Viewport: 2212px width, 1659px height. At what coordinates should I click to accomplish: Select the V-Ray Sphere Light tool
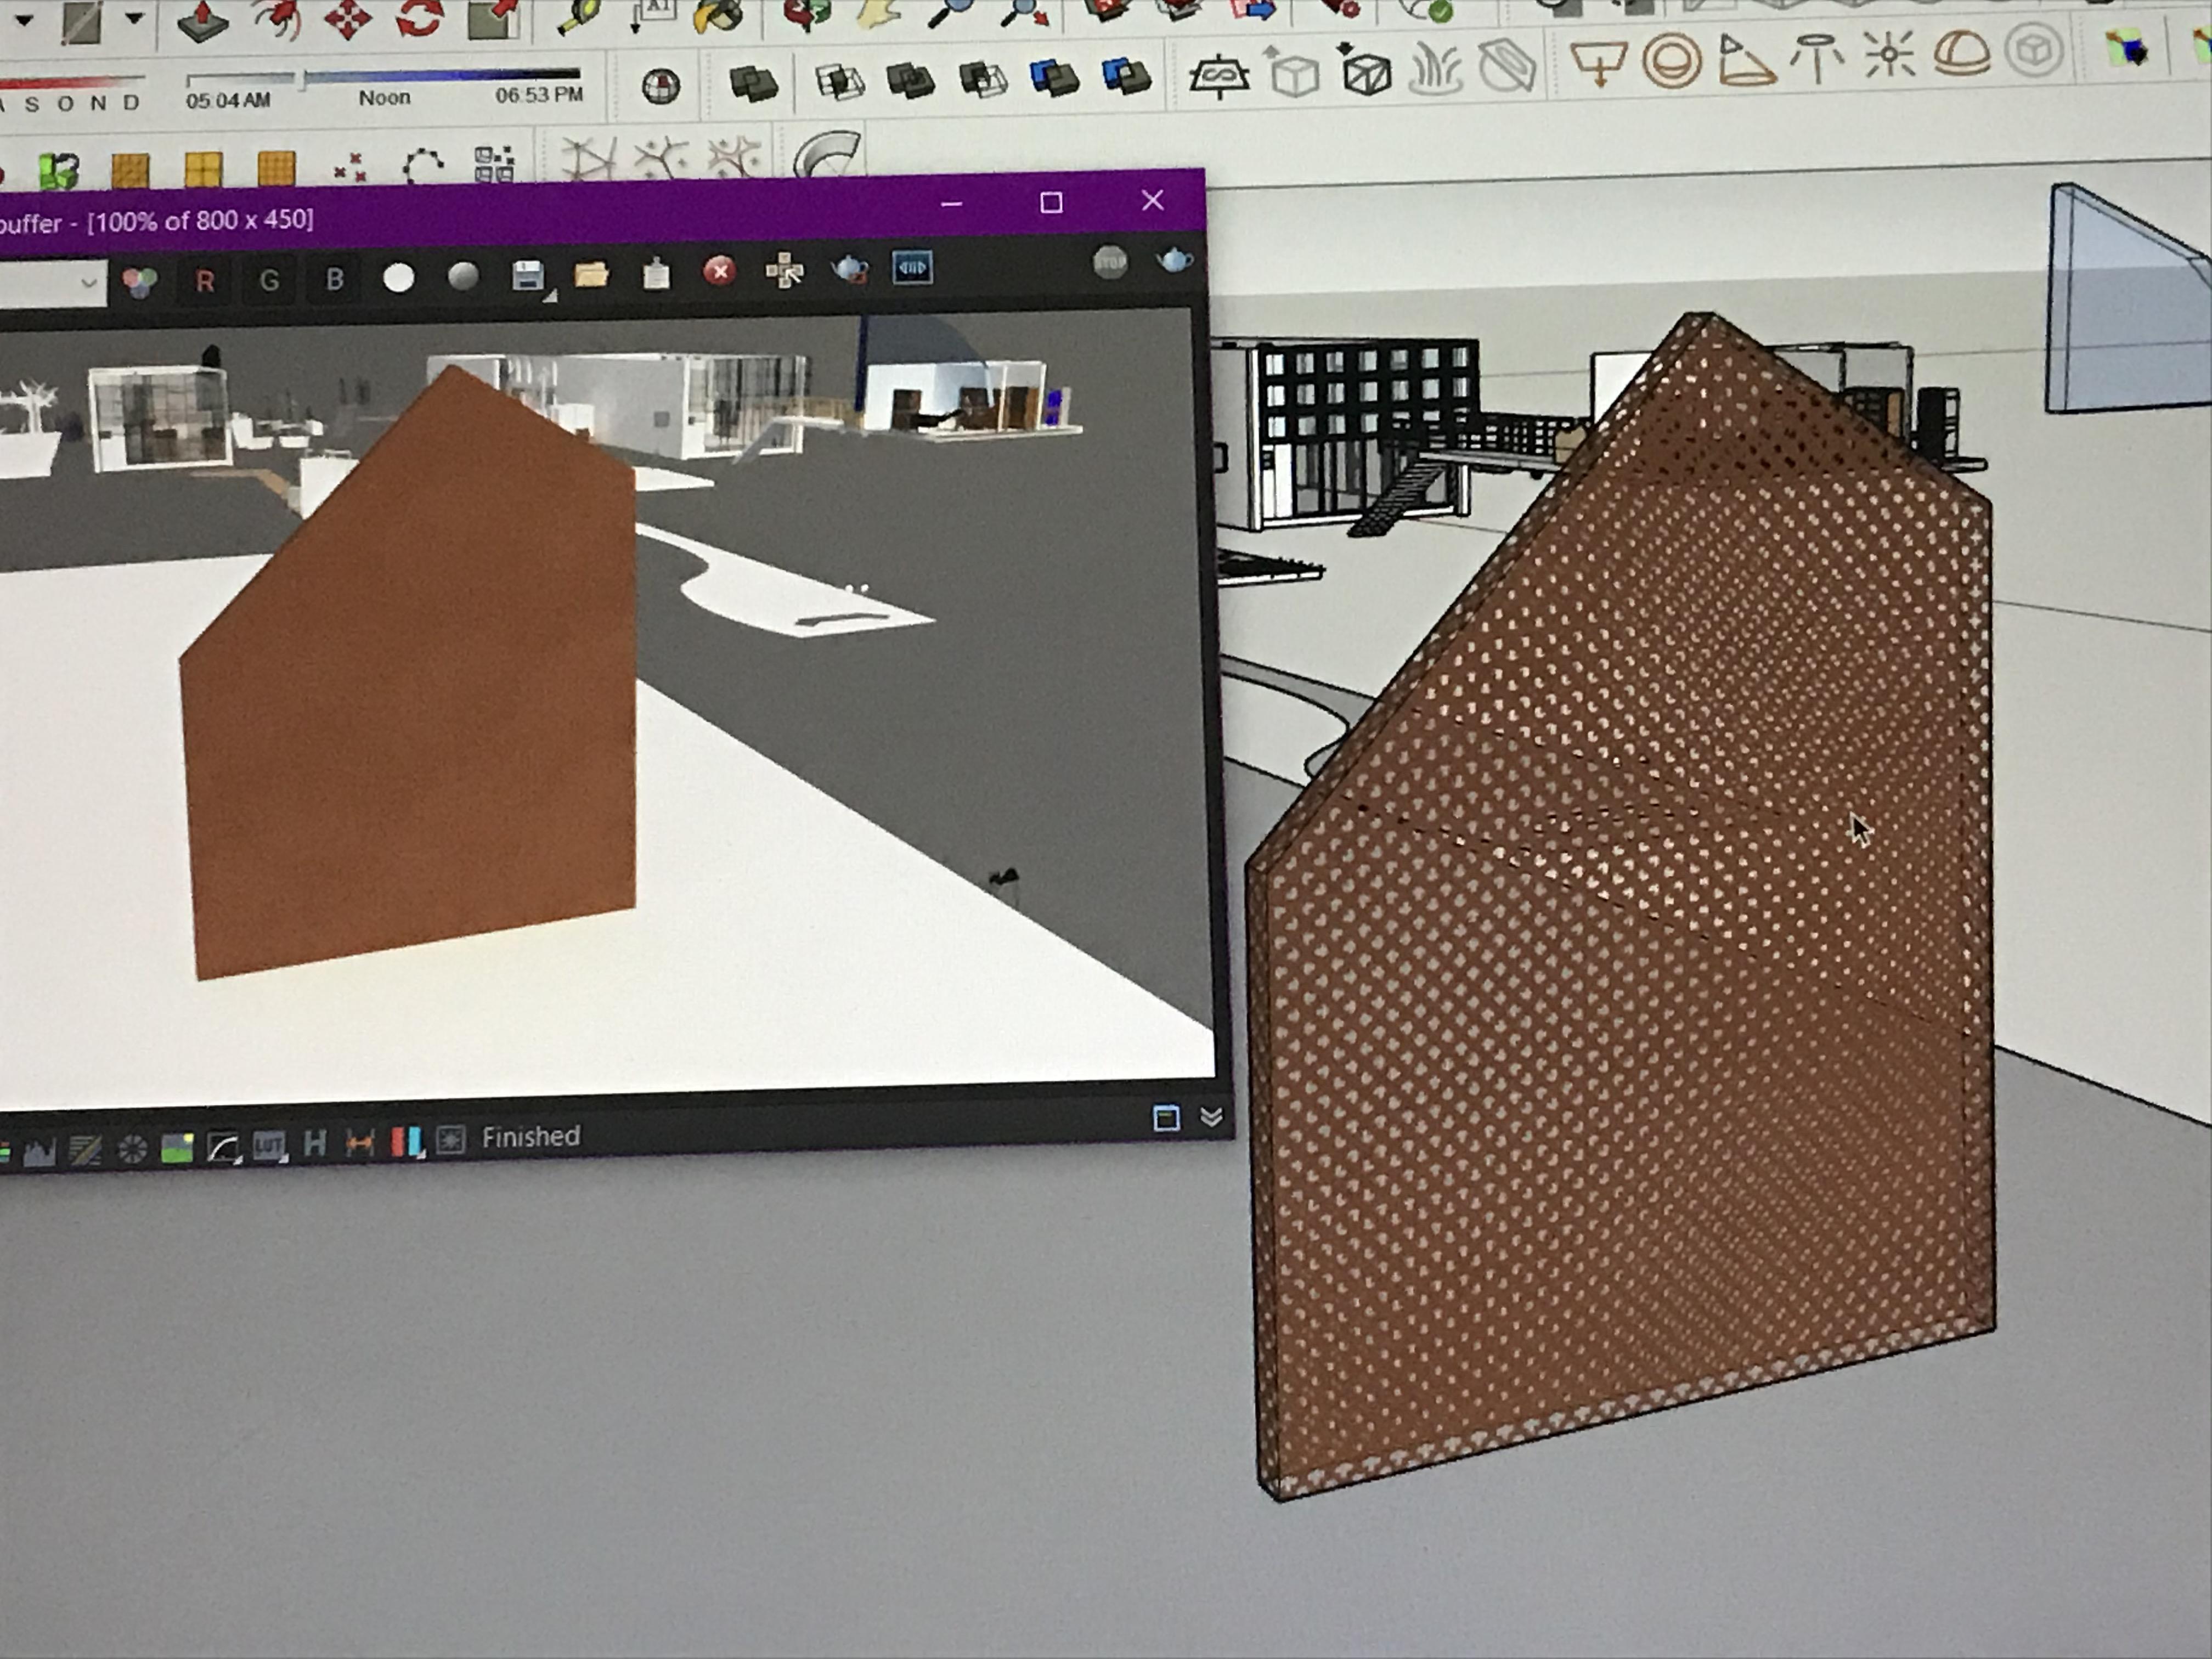[1671, 61]
